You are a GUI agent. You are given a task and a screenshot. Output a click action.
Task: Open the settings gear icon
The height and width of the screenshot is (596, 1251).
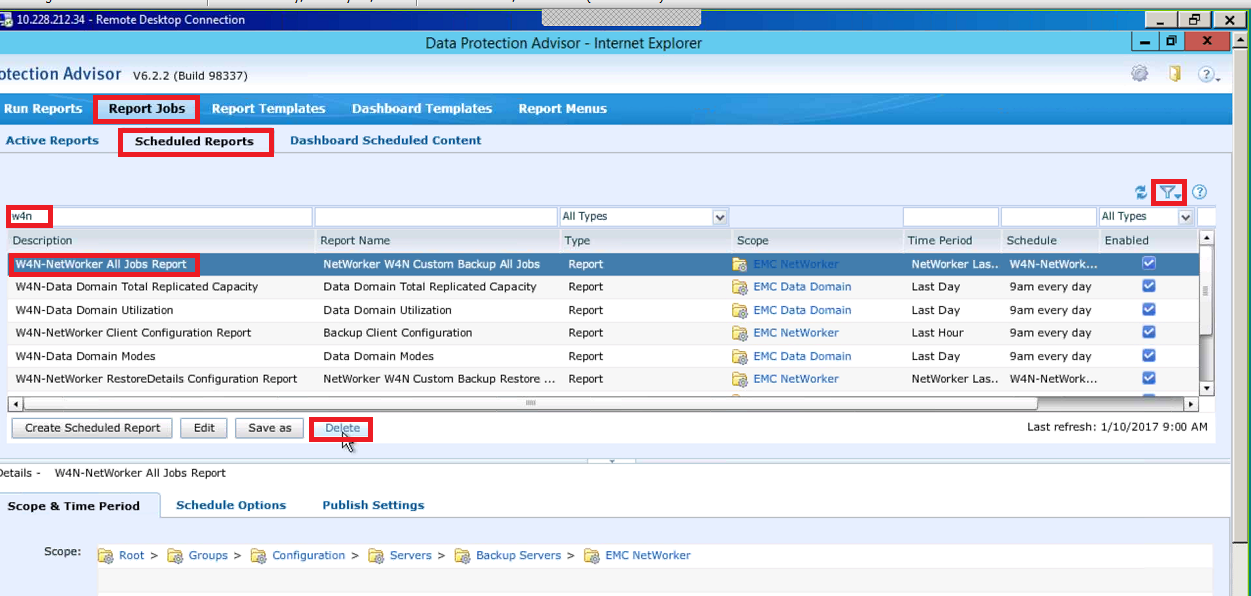1139,74
